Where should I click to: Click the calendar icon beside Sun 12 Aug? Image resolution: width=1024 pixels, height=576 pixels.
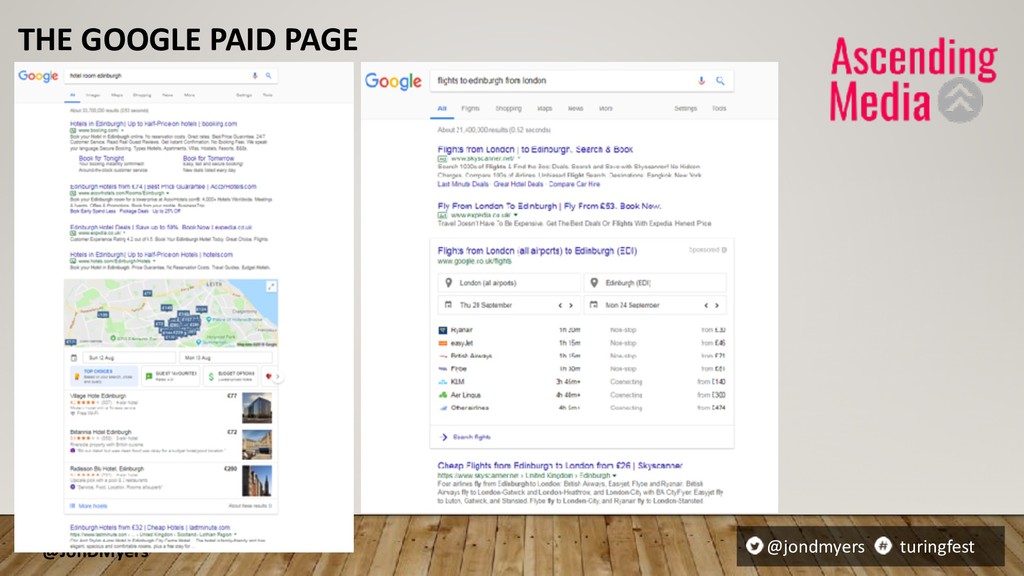tap(74, 358)
